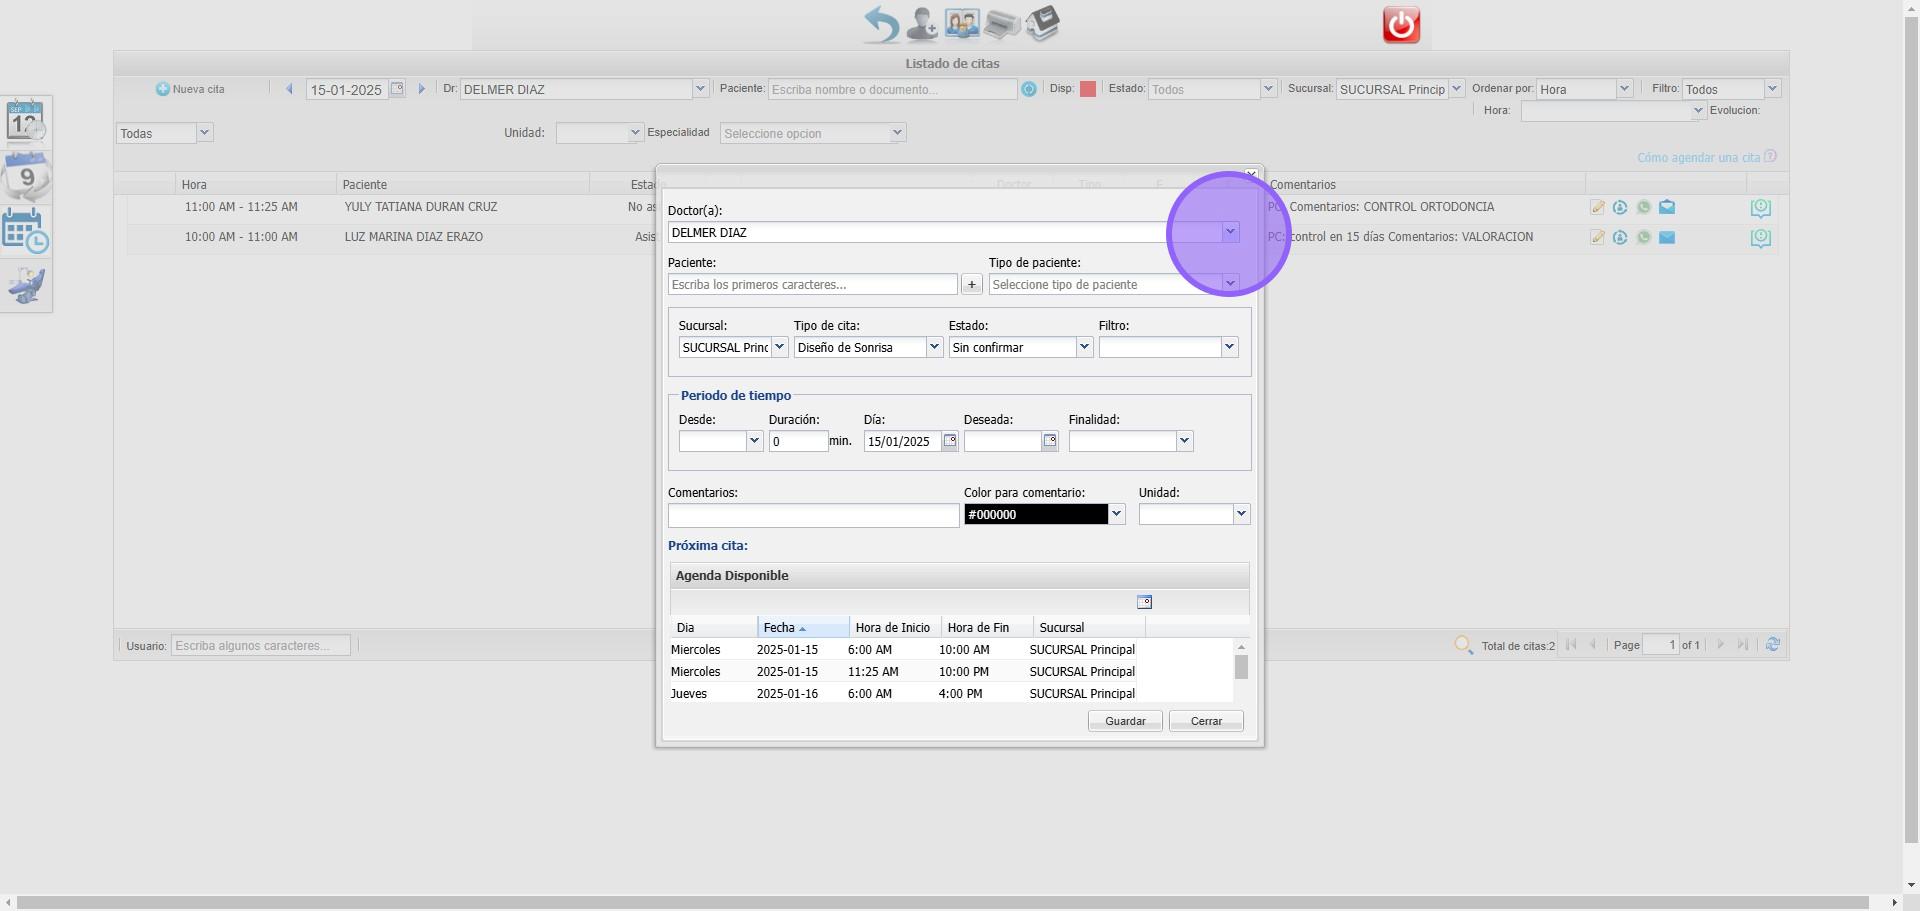Expand the Doctor(a) dropdown
This screenshot has width=1920, height=911.
1230,232
